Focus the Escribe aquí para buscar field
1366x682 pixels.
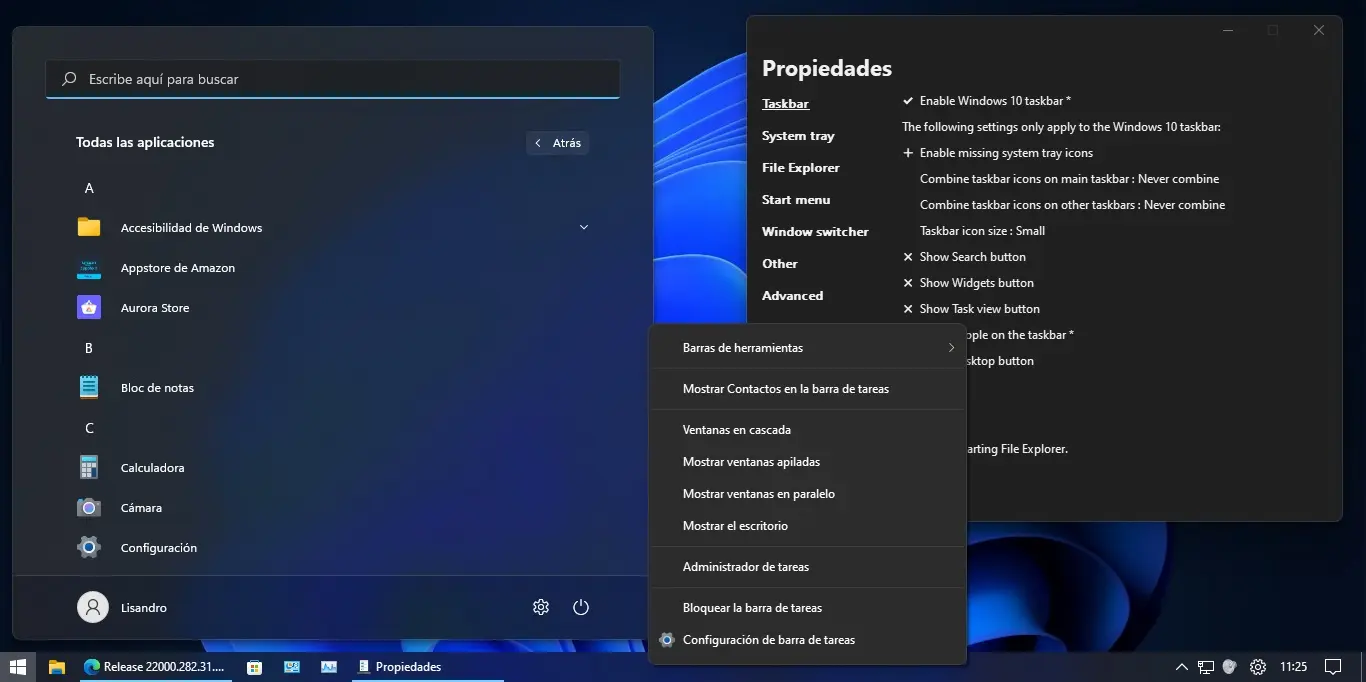click(x=332, y=79)
